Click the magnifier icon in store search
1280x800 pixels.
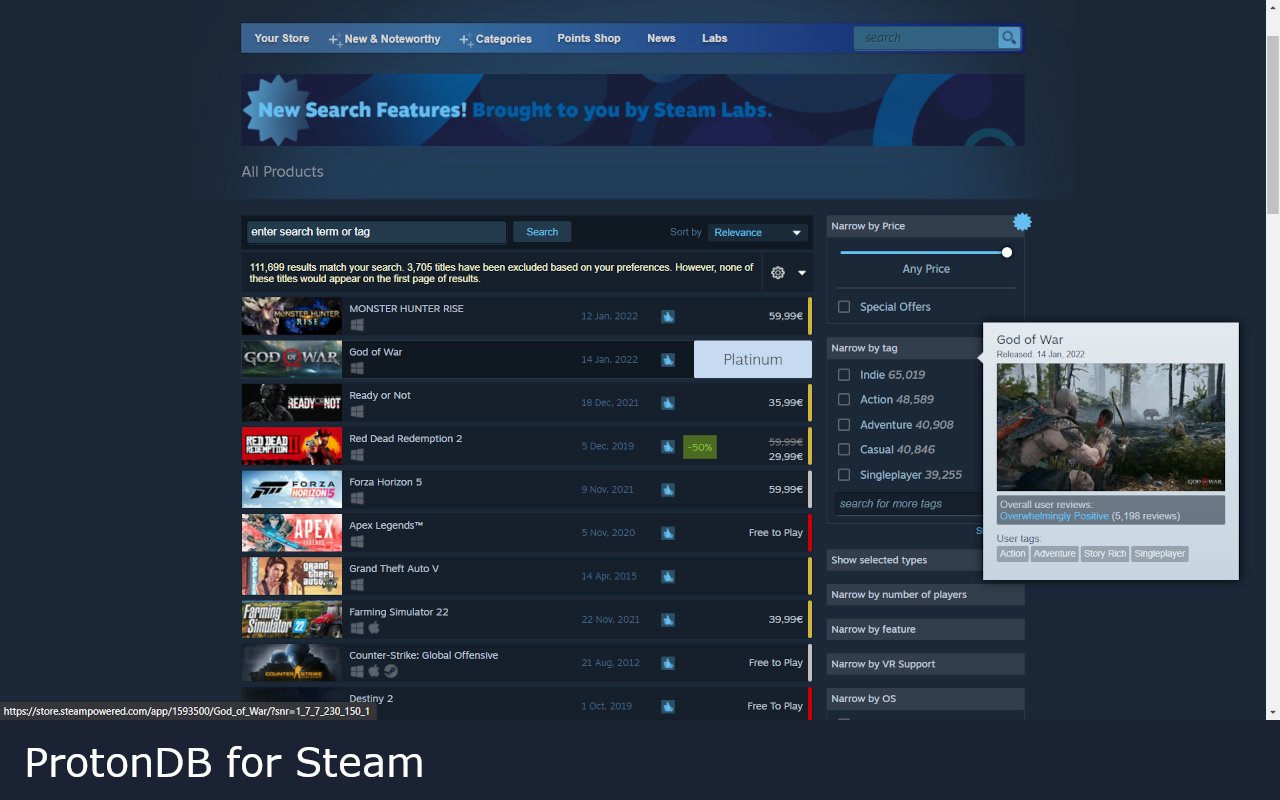click(1009, 38)
